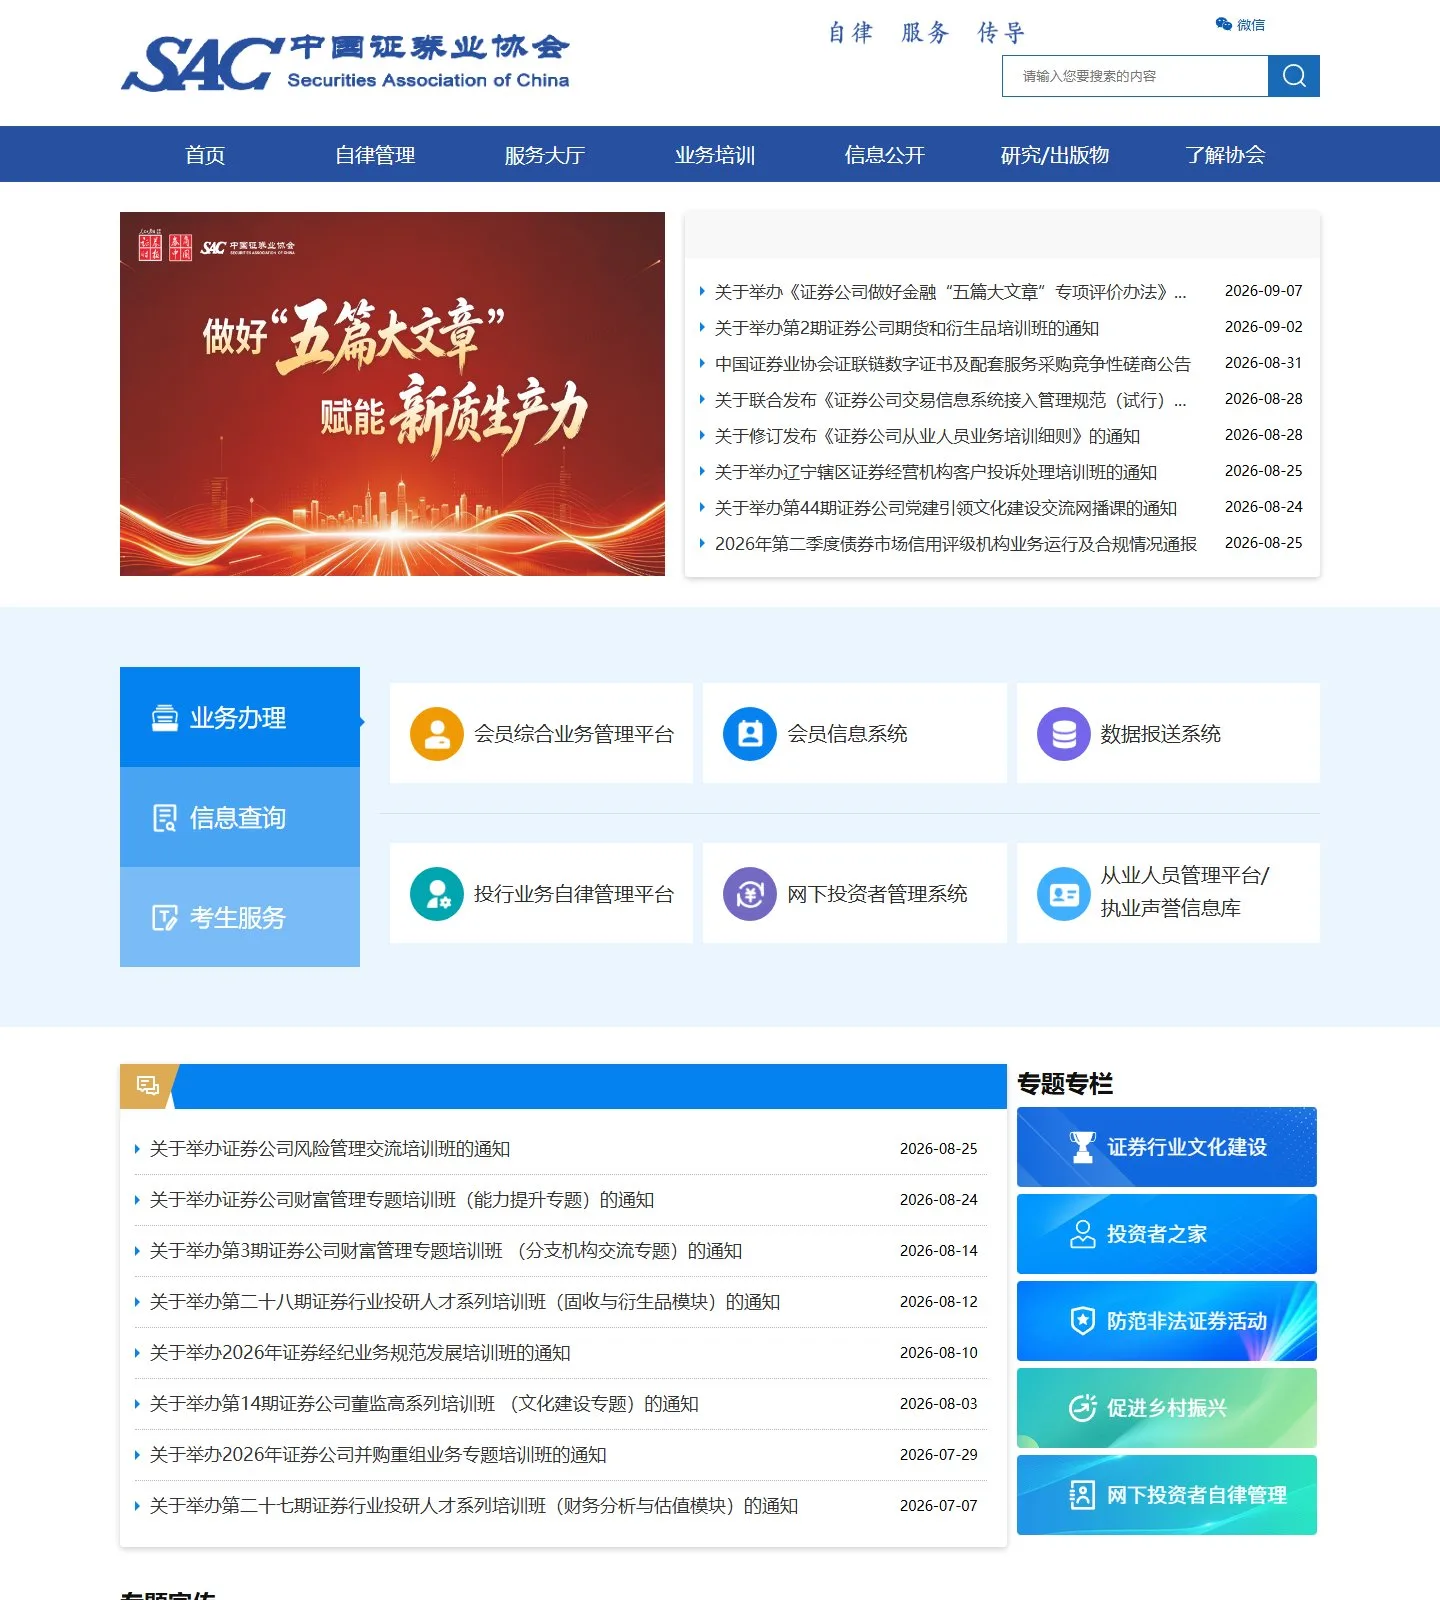Open 数据报送系统 link
The width and height of the screenshot is (1440, 1600).
point(1168,733)
